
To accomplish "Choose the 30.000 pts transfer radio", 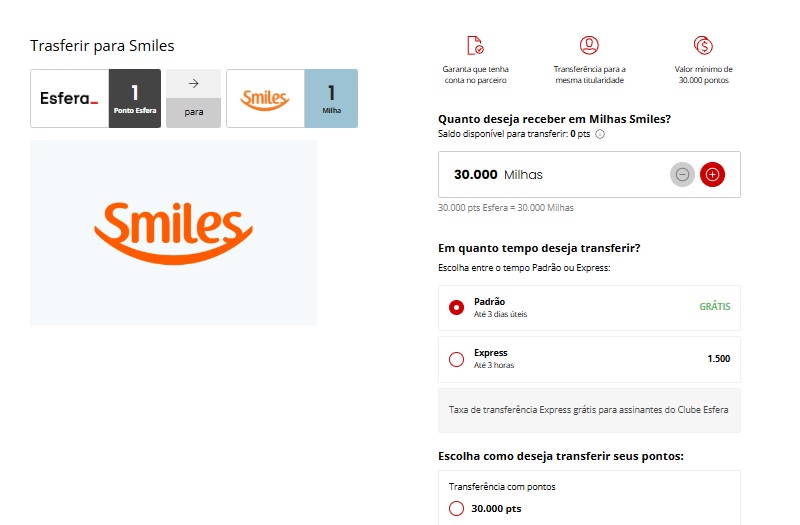I will (457, 508).
